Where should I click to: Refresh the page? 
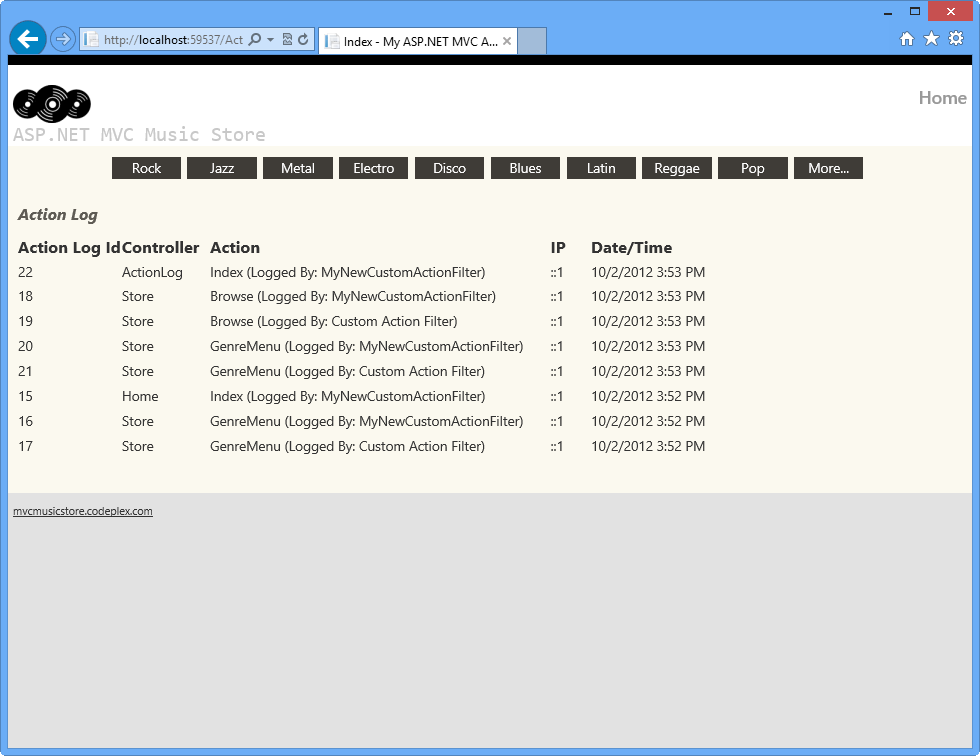[304, 38]
